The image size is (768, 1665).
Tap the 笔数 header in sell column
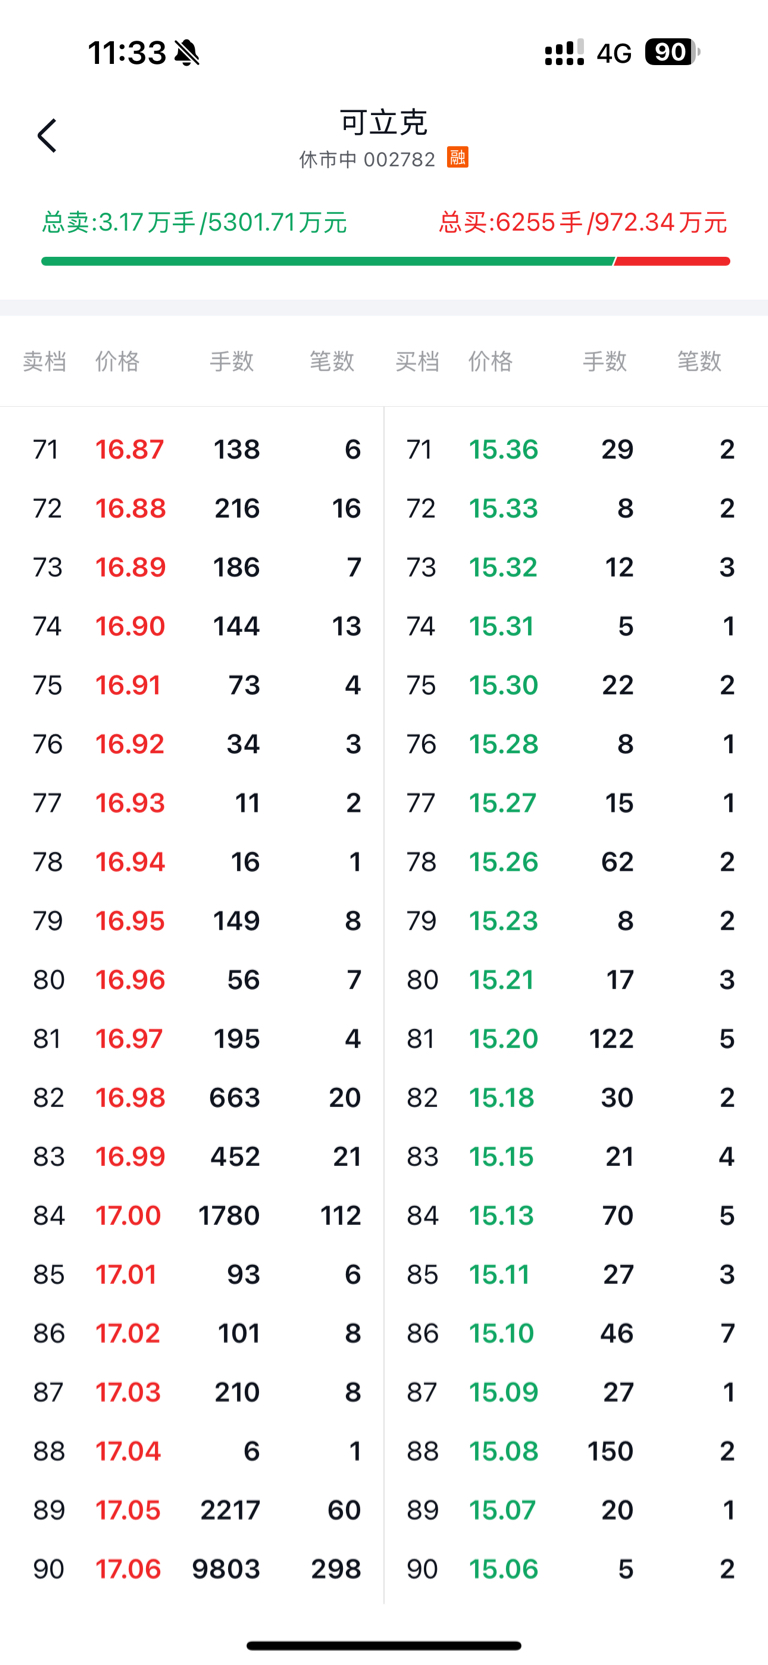pos(332,361)
